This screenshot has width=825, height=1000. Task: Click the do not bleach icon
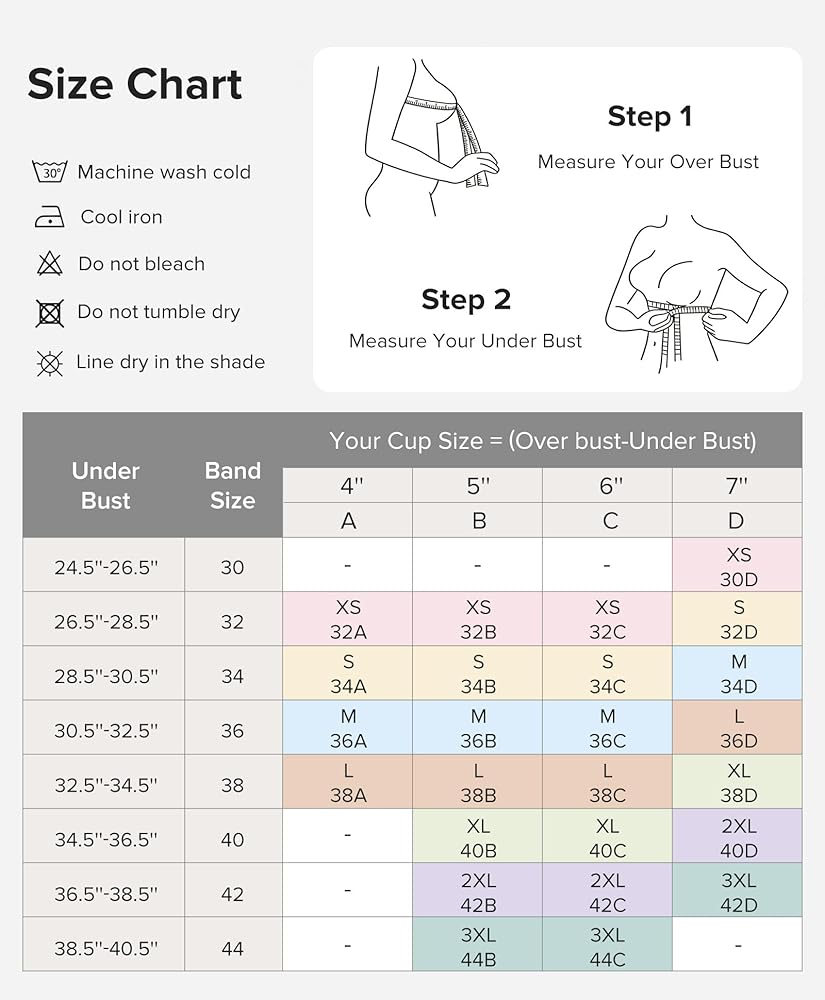50,263
